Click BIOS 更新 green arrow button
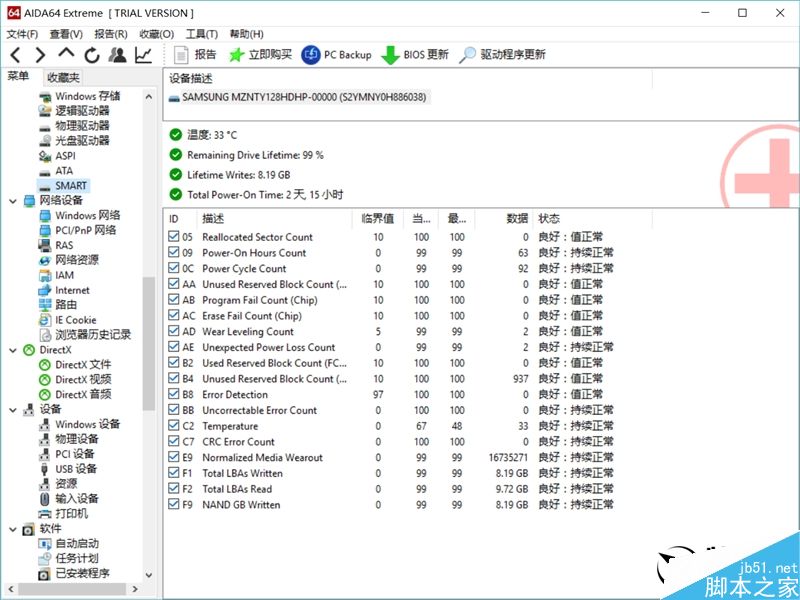The height and width of the screenshot is (600, 800). 415,55
